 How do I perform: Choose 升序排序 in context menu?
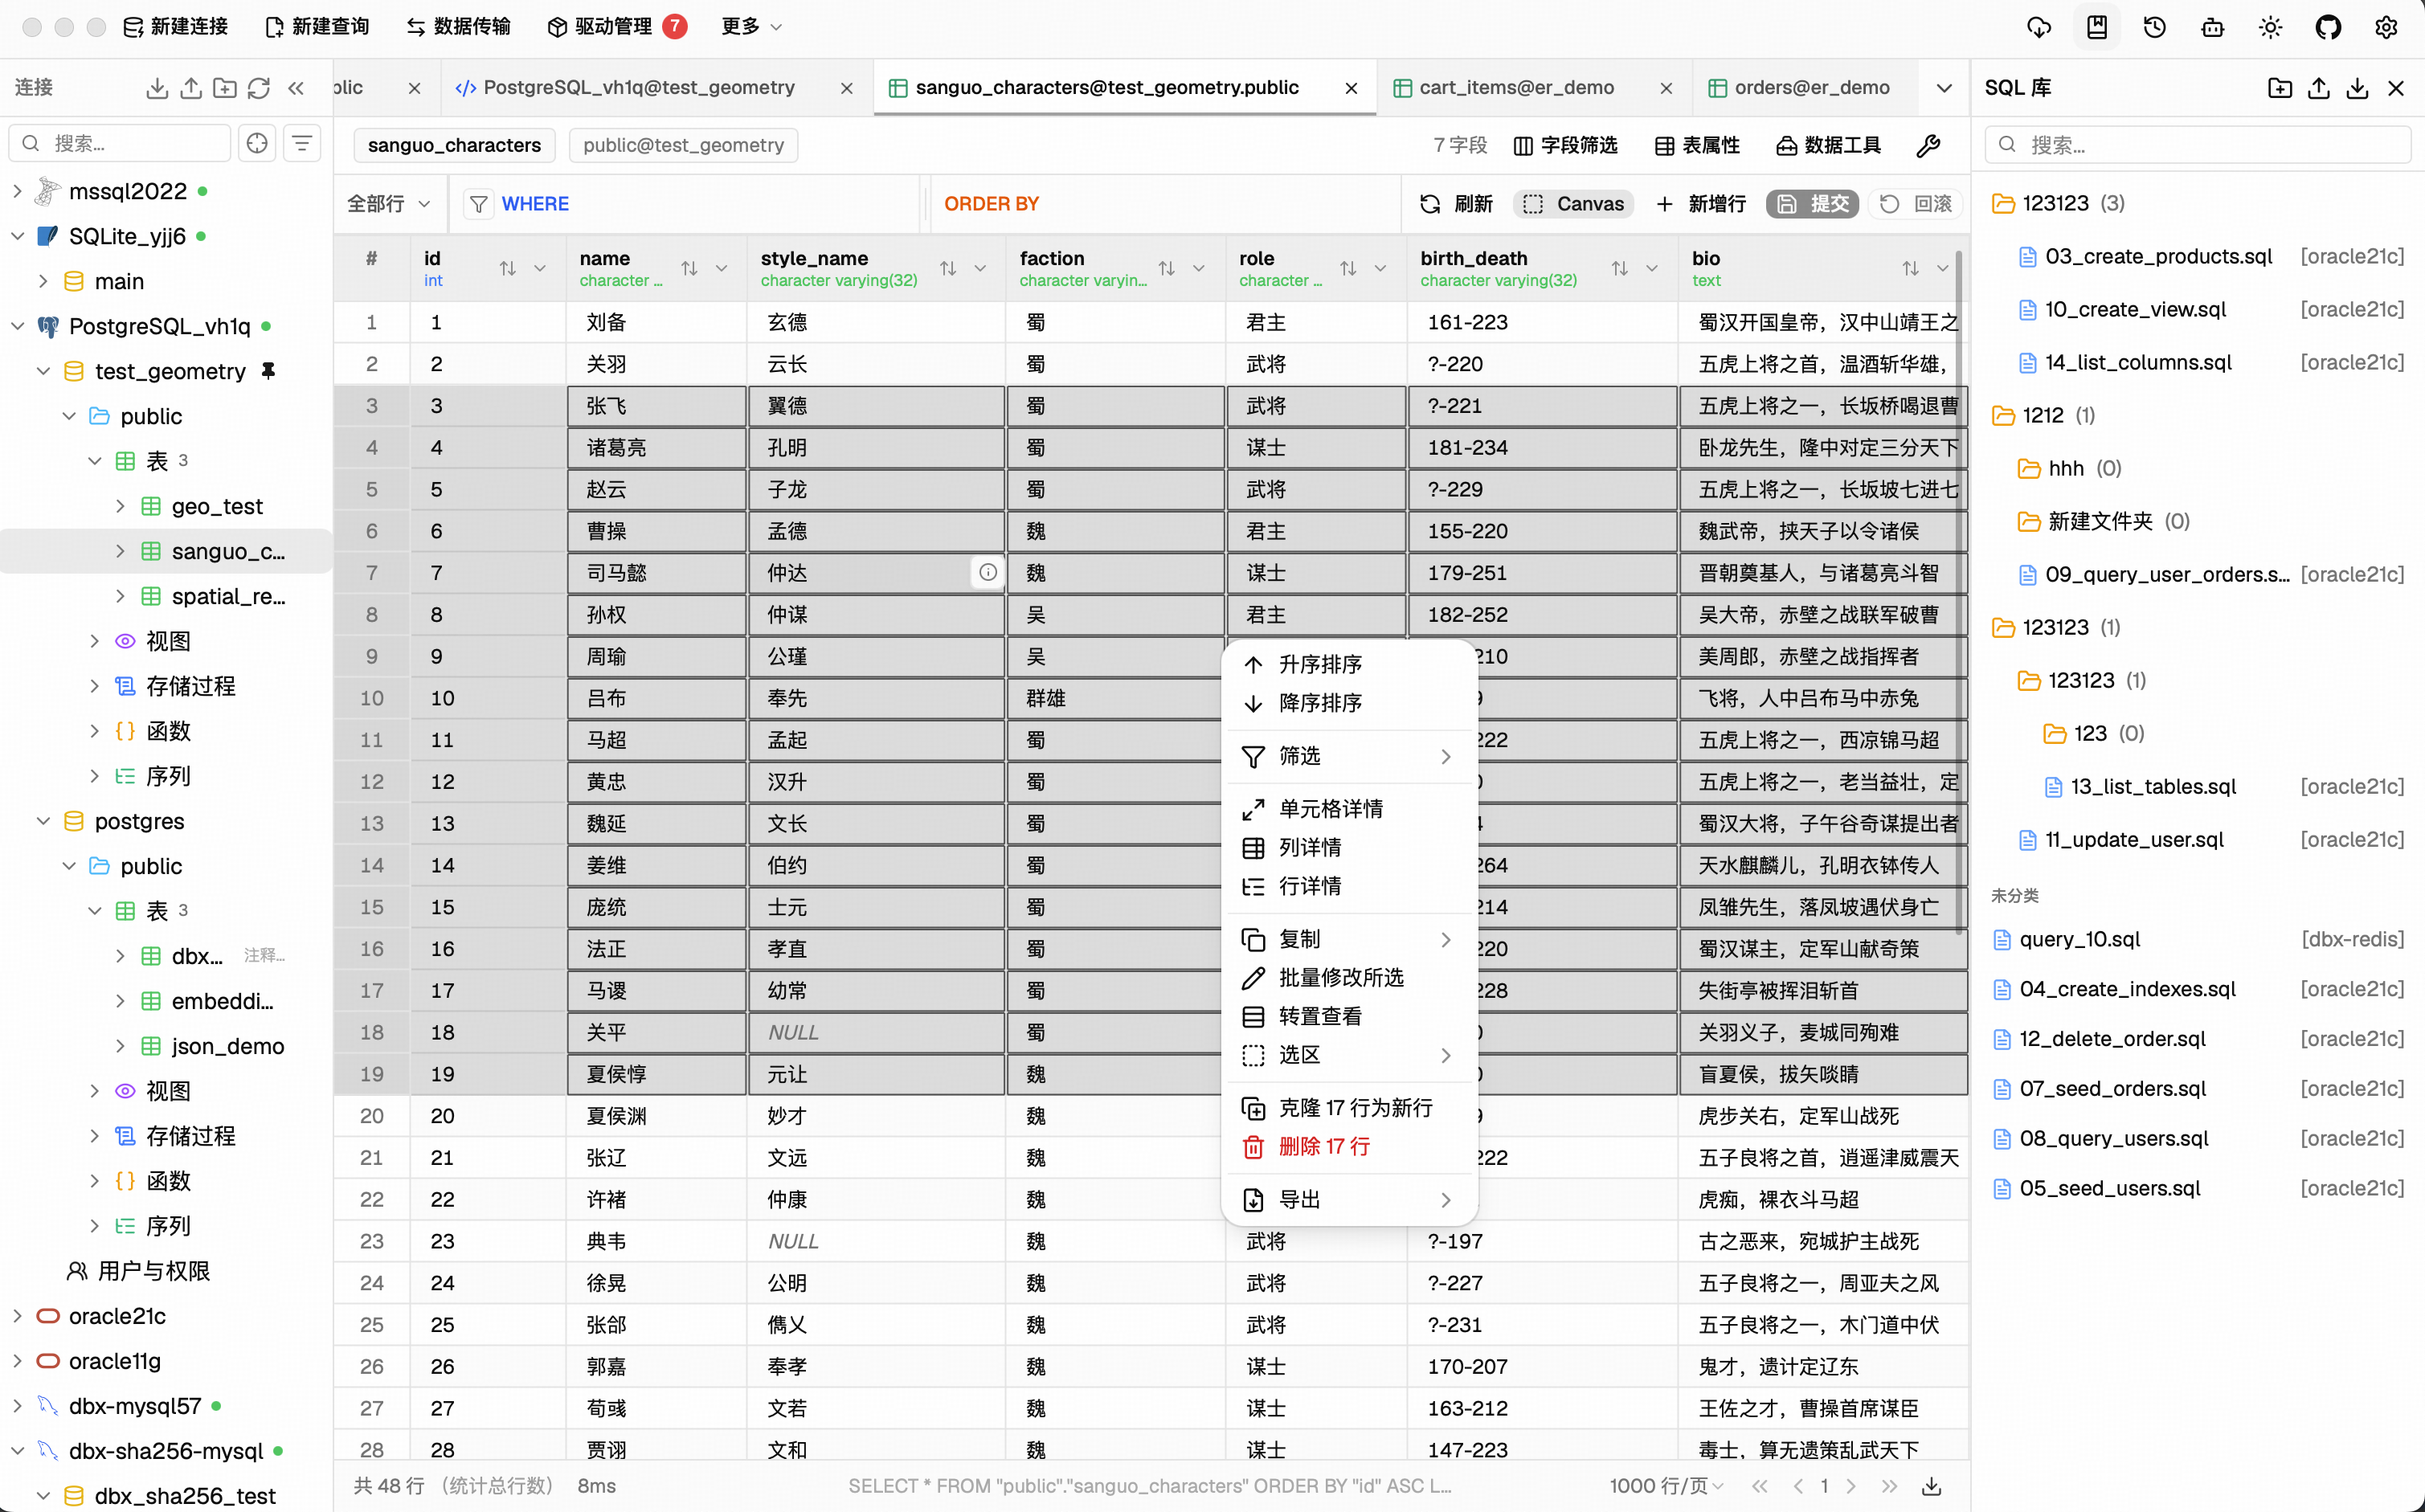click(x=1349, y=664)
